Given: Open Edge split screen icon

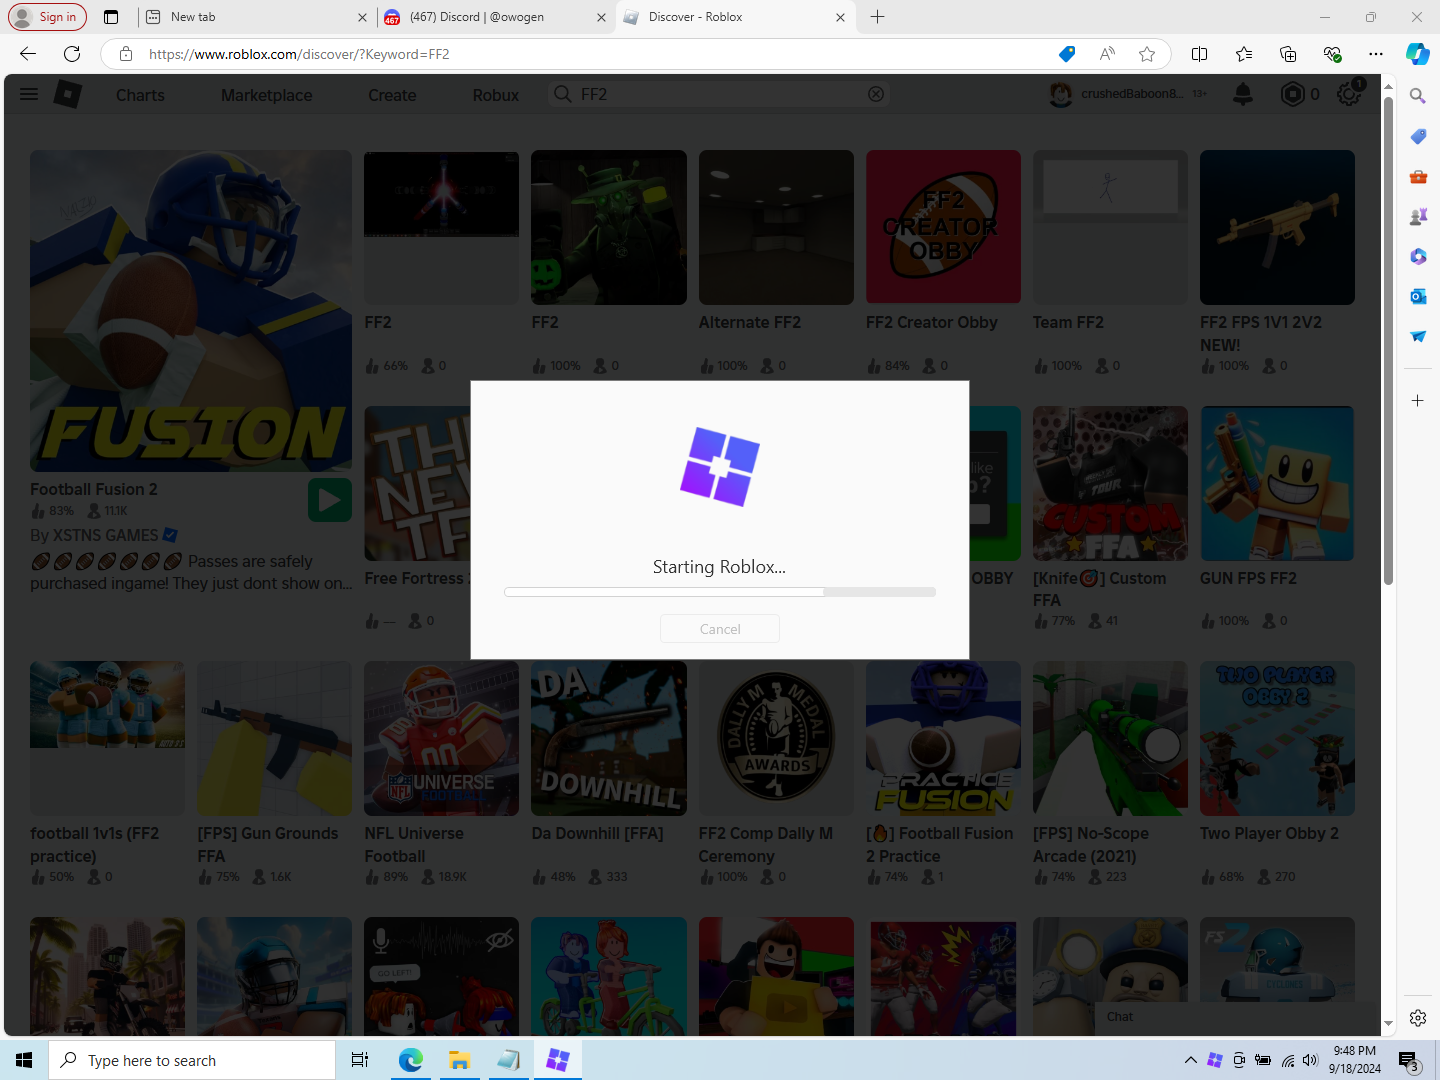Looking at the screenshot, I should (x=1200, y=54).
